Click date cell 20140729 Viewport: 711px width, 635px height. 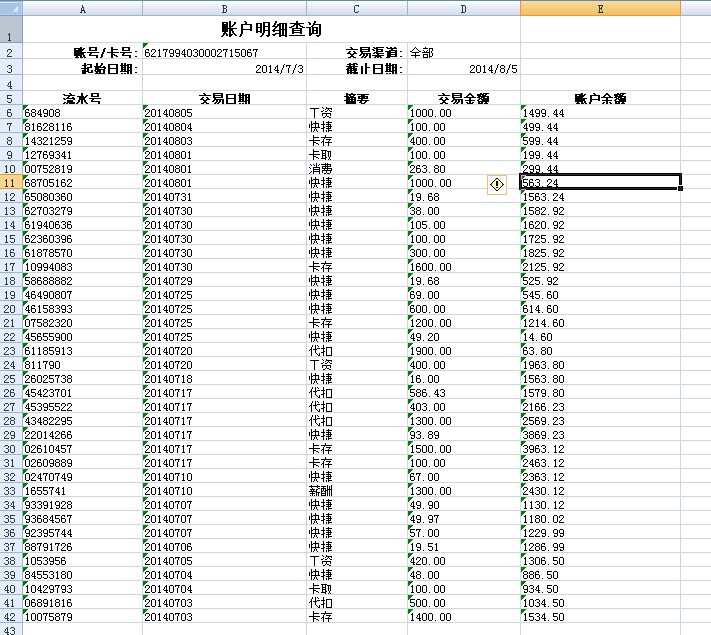pos(224,281)
